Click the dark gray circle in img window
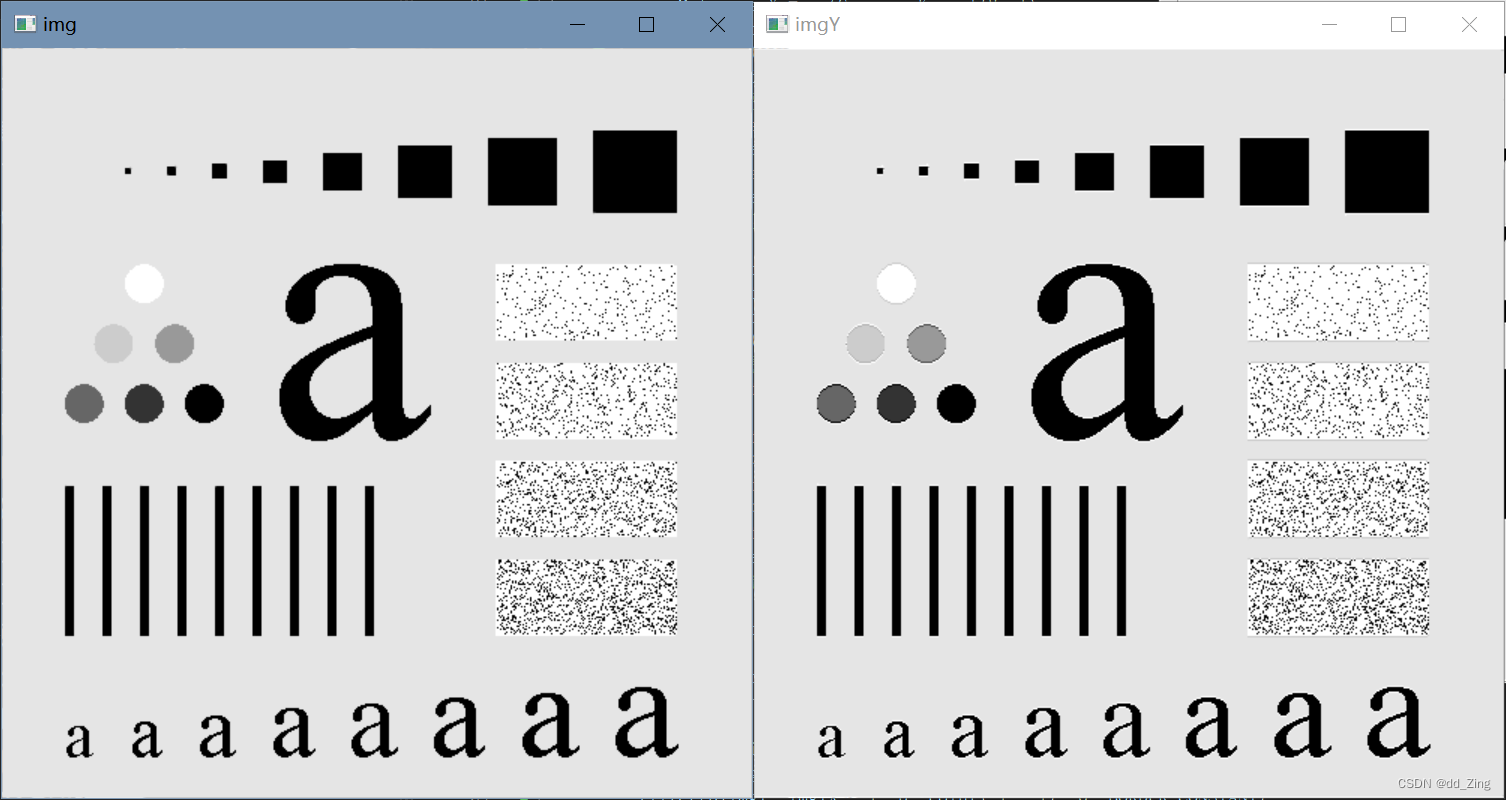The width and height of the screenshot is (1506, 800). pyautogui.click(x=145, y=404)
